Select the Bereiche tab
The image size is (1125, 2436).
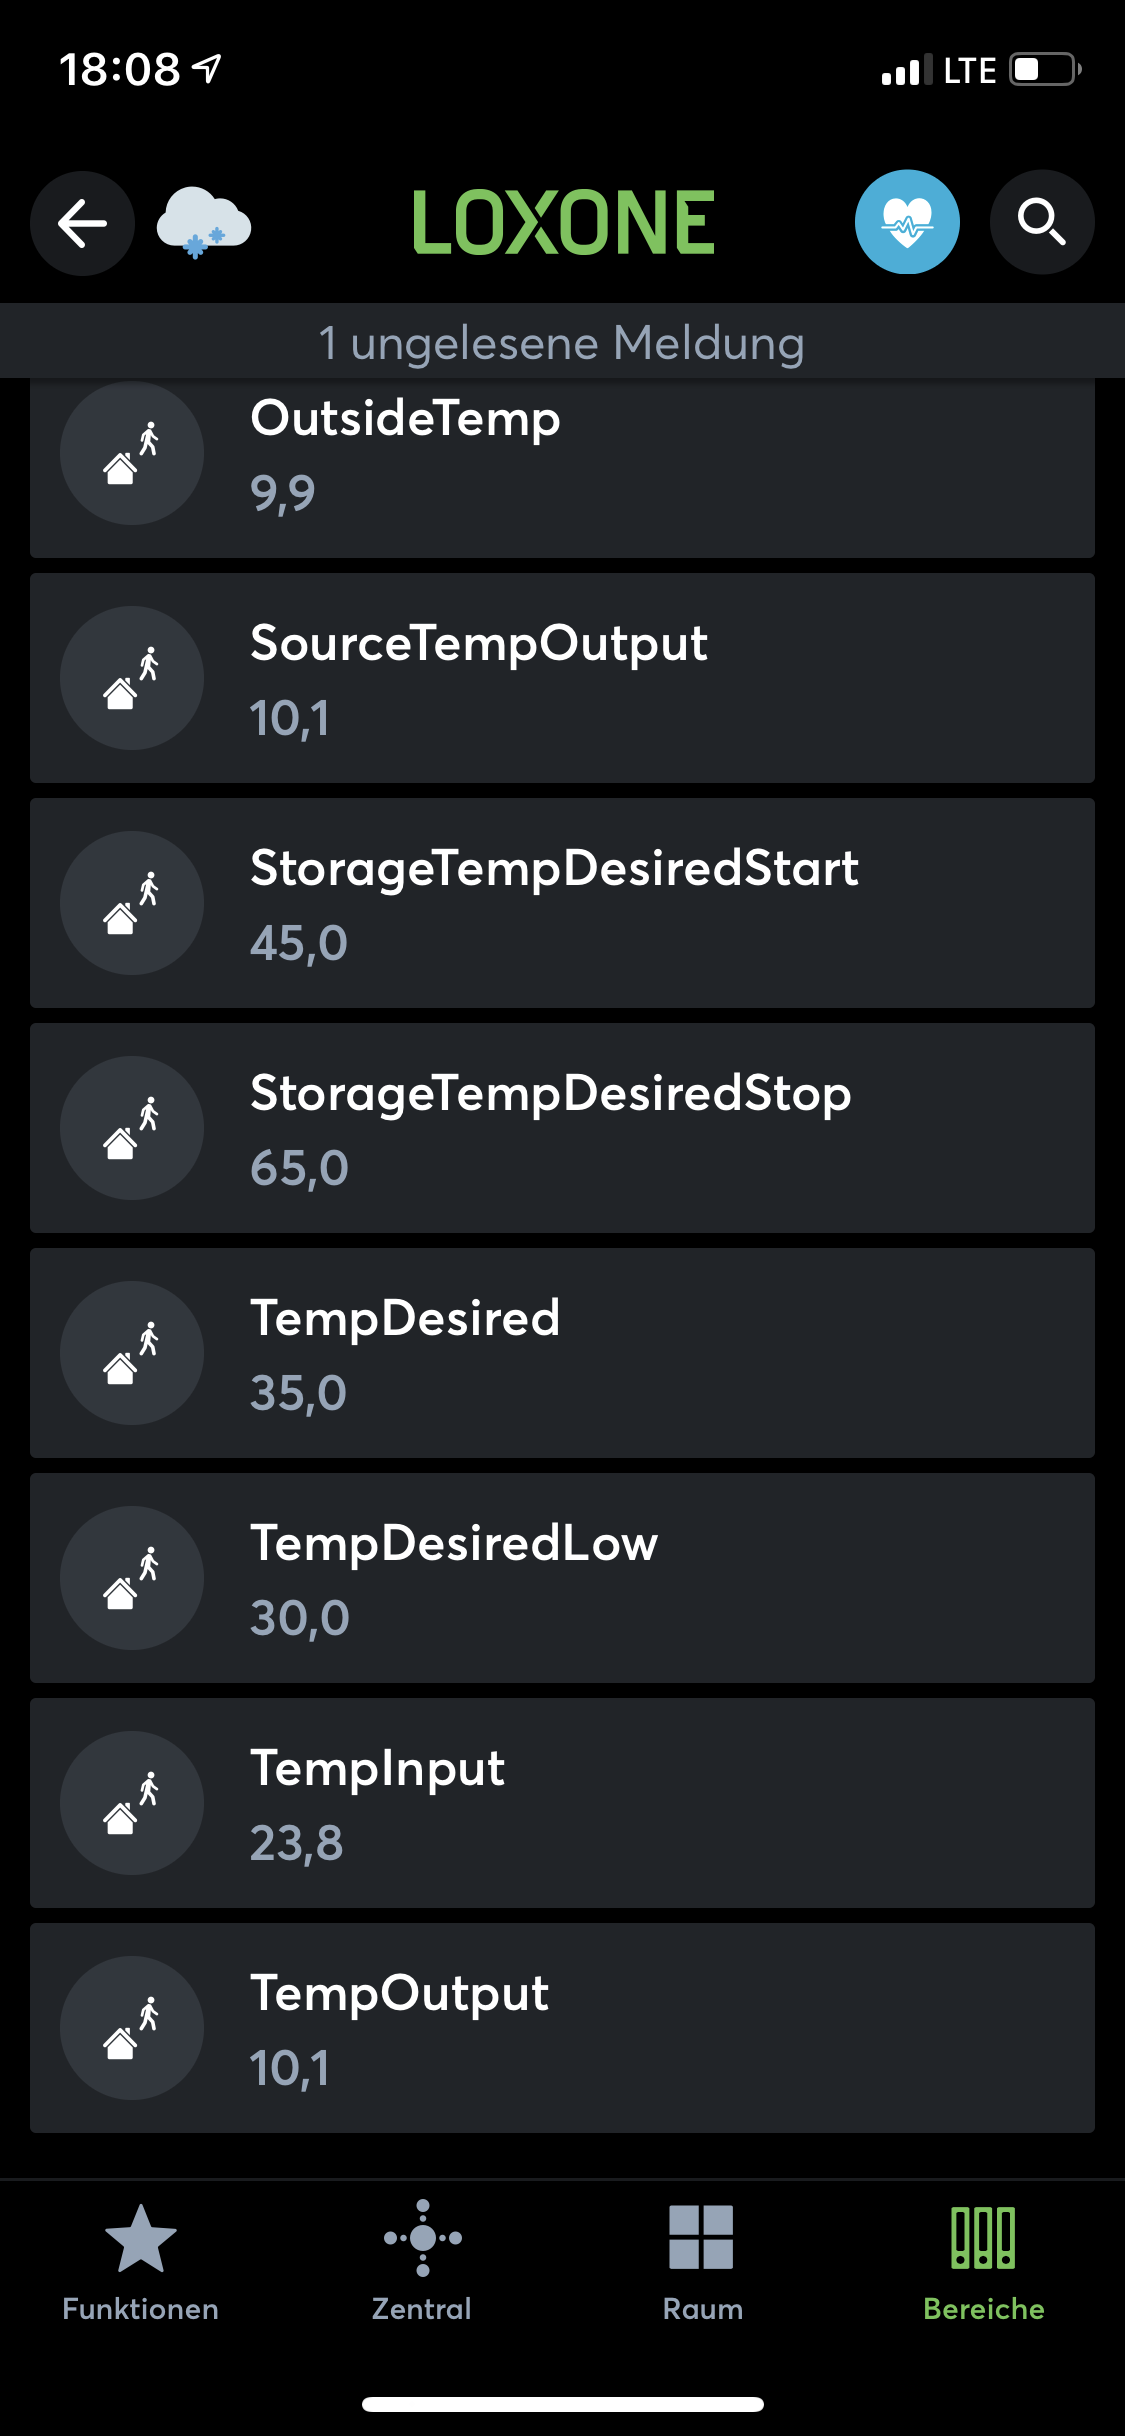[984, 2262]
